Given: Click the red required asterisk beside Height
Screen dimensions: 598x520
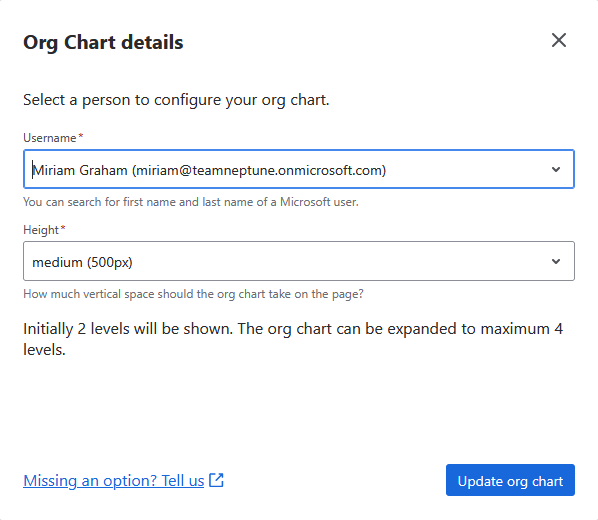Looking at the screenshot, I should click(63, 228).
